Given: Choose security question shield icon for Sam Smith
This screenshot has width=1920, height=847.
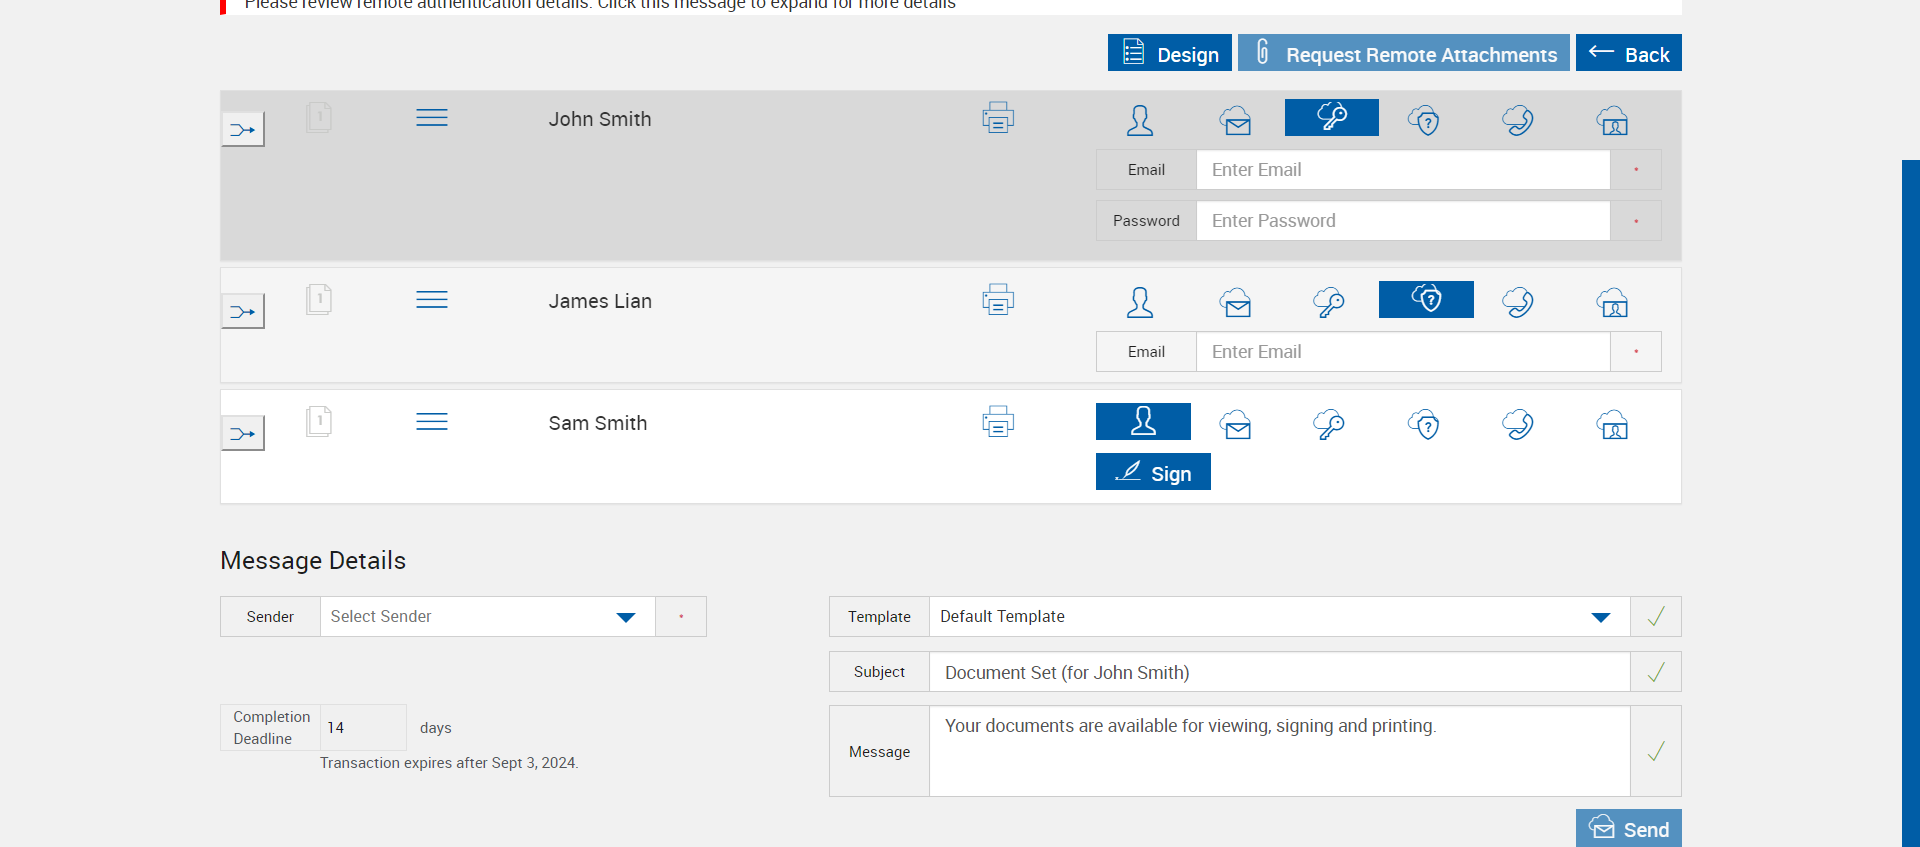Looking at the screenshot, I should [1423, 424].
